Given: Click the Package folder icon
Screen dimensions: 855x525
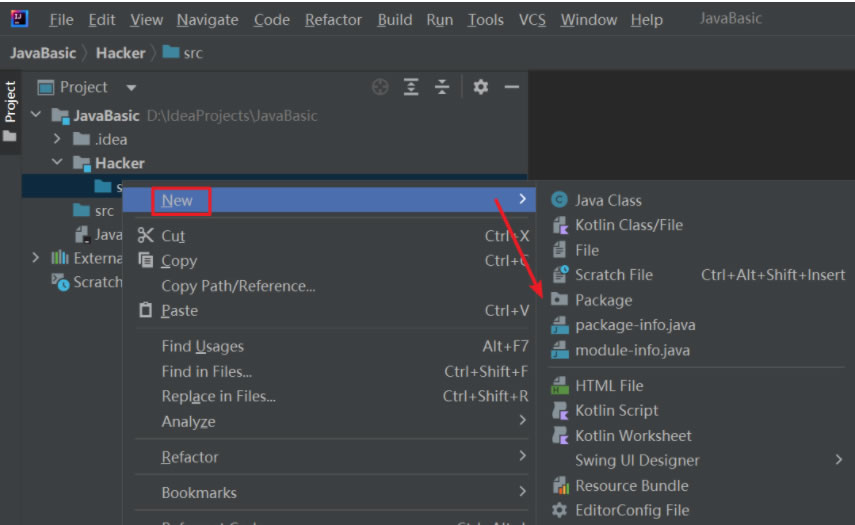Looking at the screenshot, I should pyautogui.click(x=559, y=300).
